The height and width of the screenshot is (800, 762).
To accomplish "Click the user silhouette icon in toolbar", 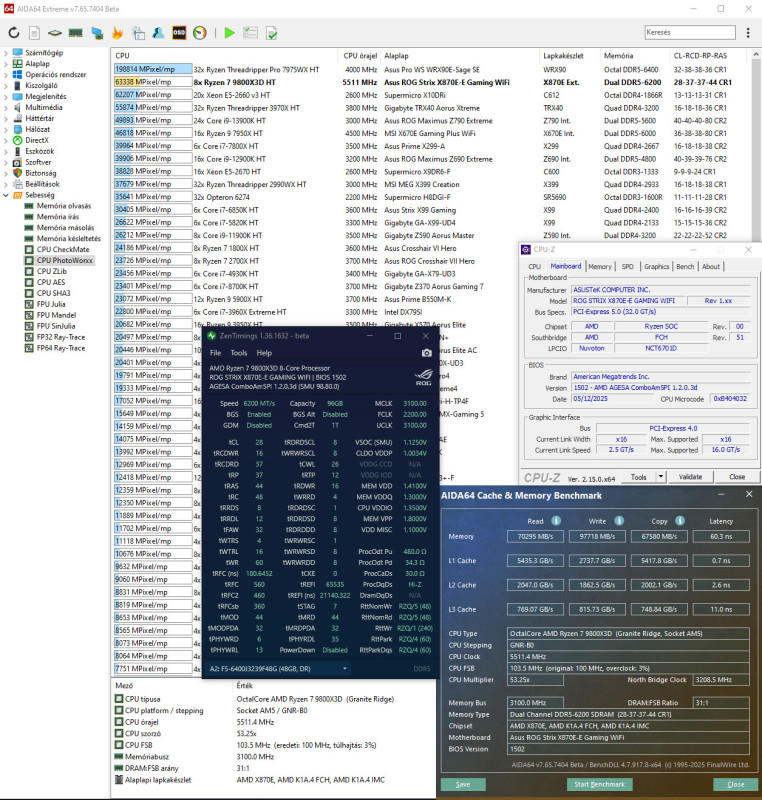I will tap(159, 33).
